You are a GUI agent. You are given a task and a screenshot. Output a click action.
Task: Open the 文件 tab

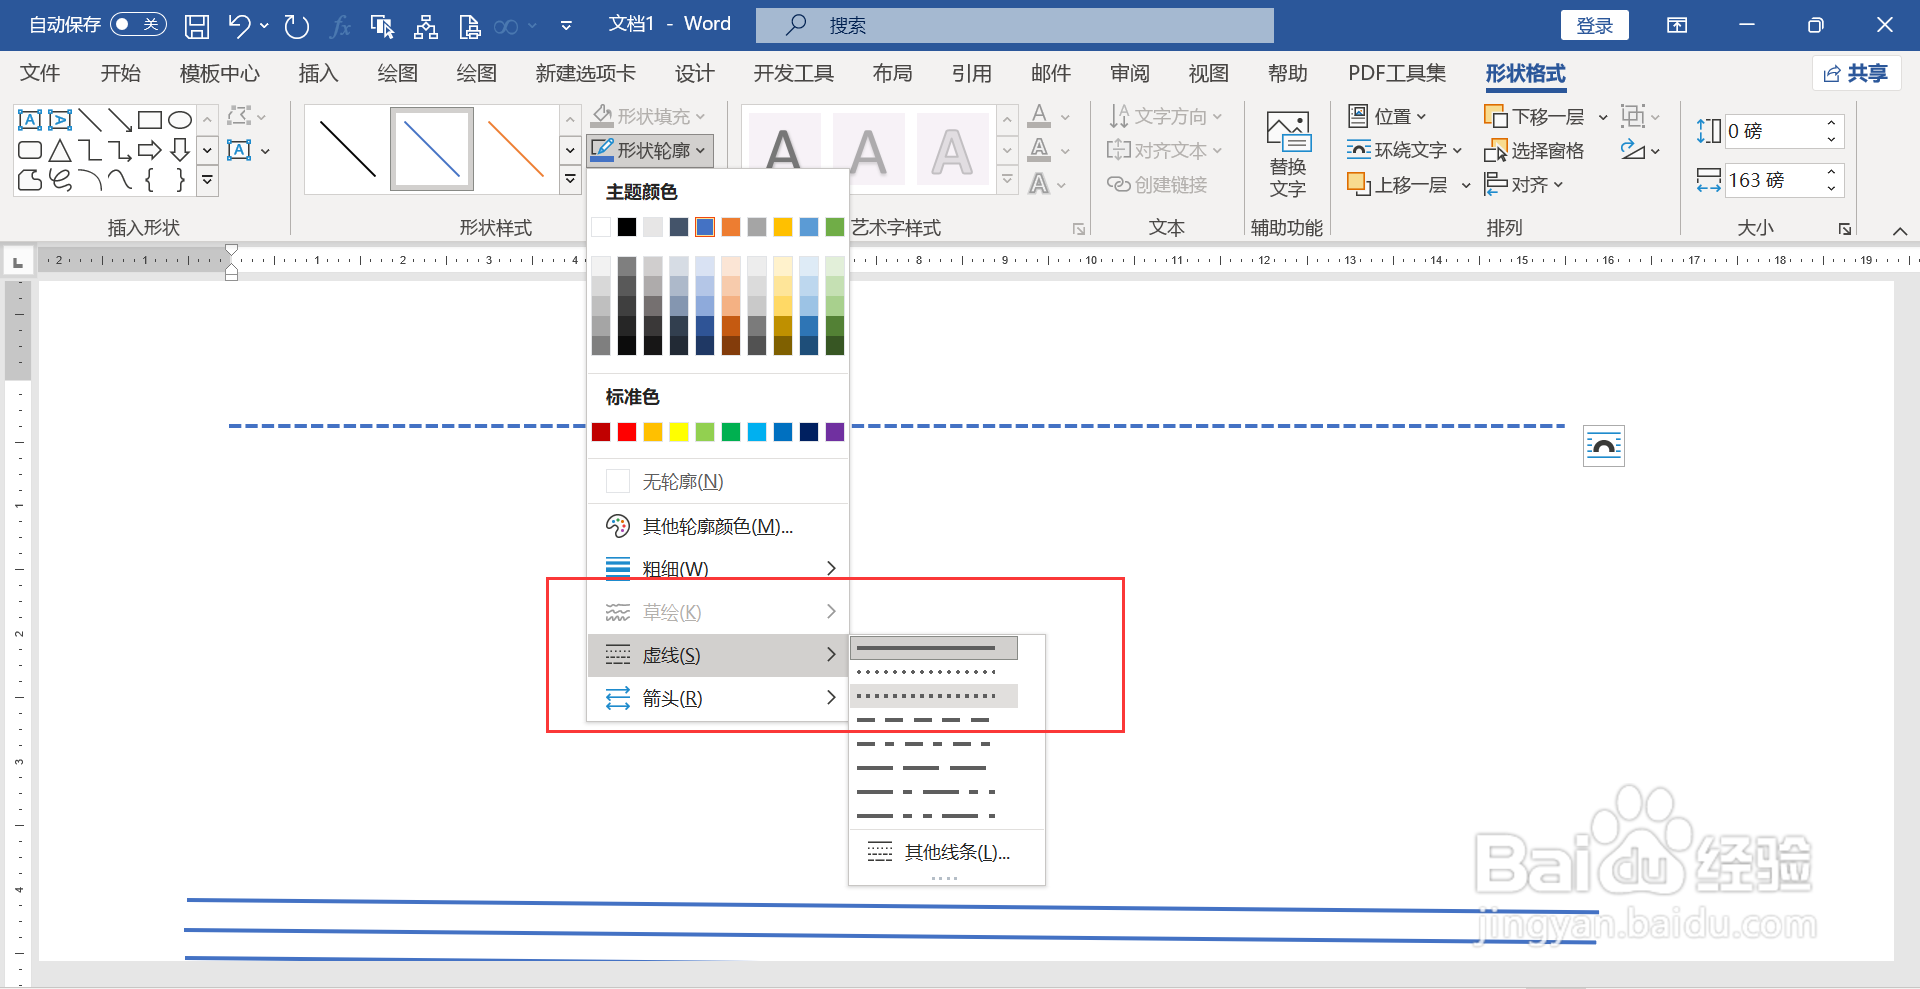coord(40,73)
